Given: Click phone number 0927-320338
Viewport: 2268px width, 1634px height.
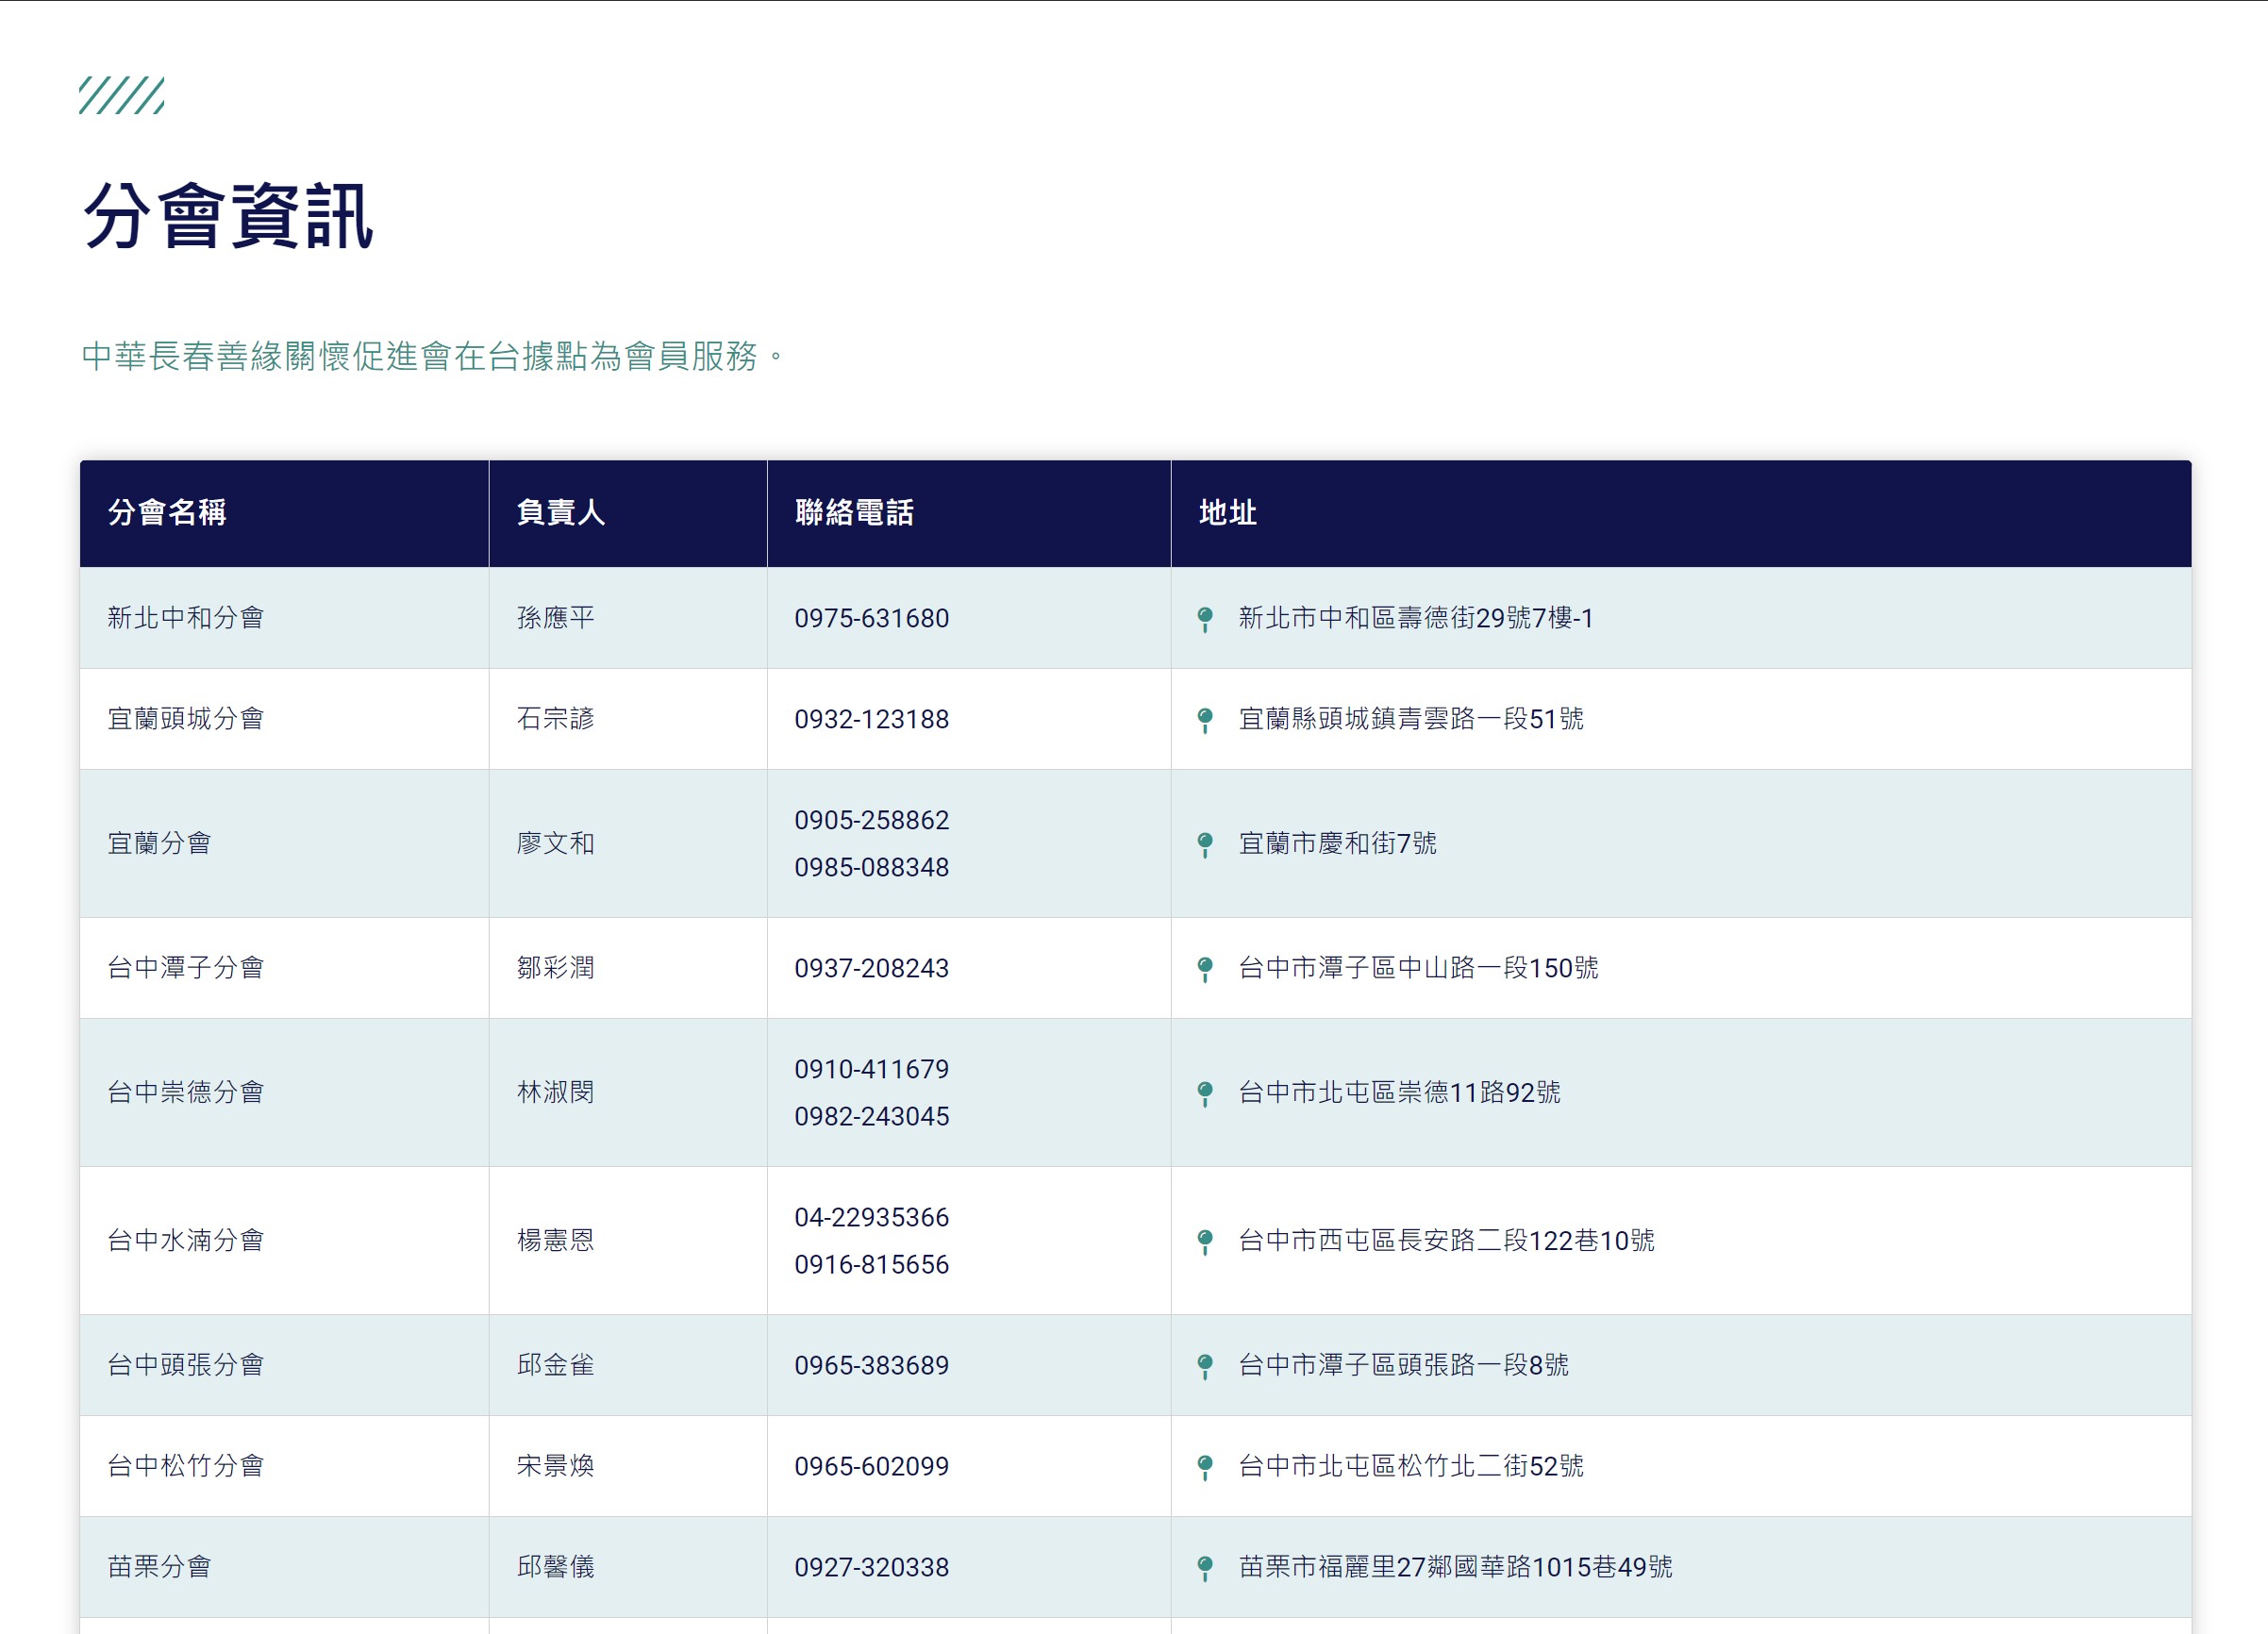Looking at the screenshot, I should tap(872, 1567).
